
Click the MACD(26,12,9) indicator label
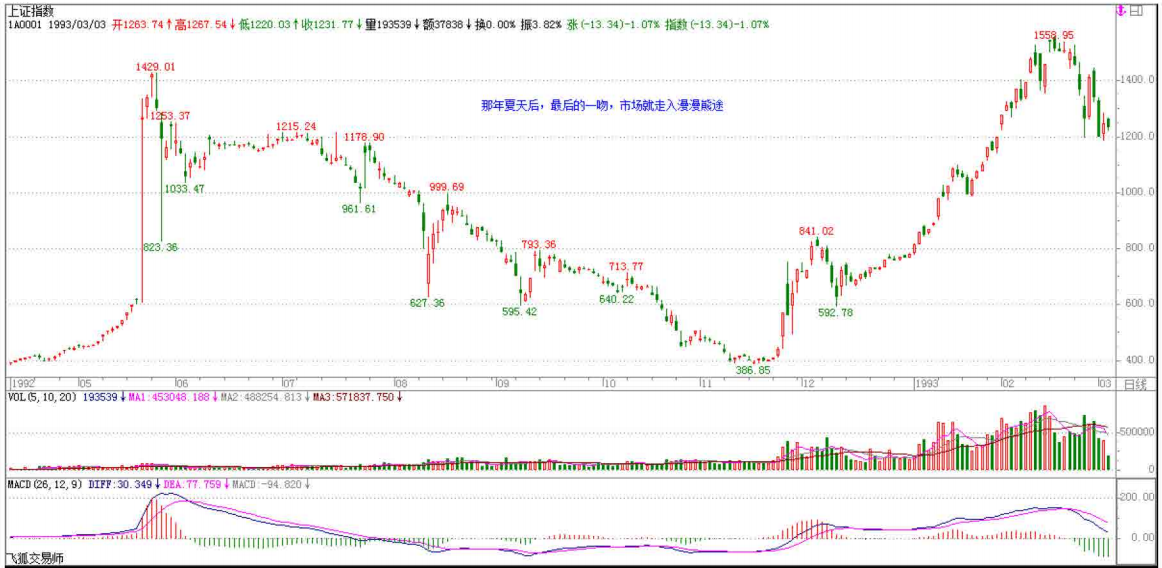[44, 484]
